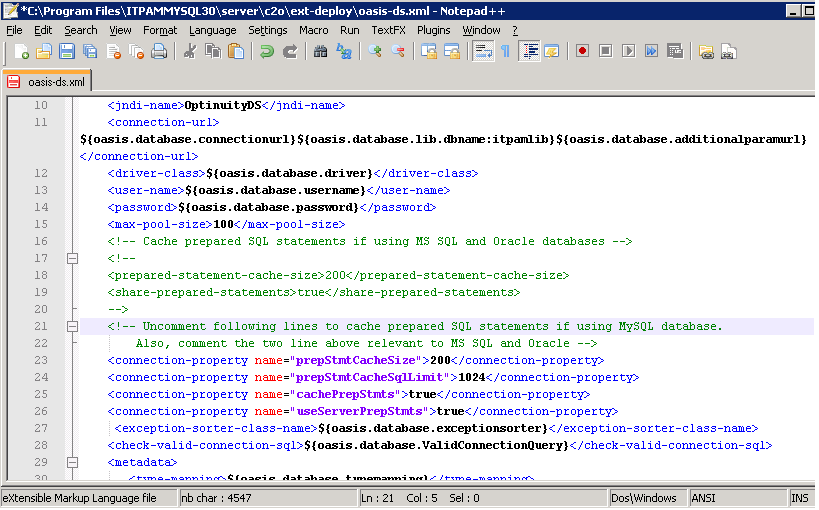This screenshot has width=819, height=510.
Task: Open Find using the binoculars icon
Action: 321,51
